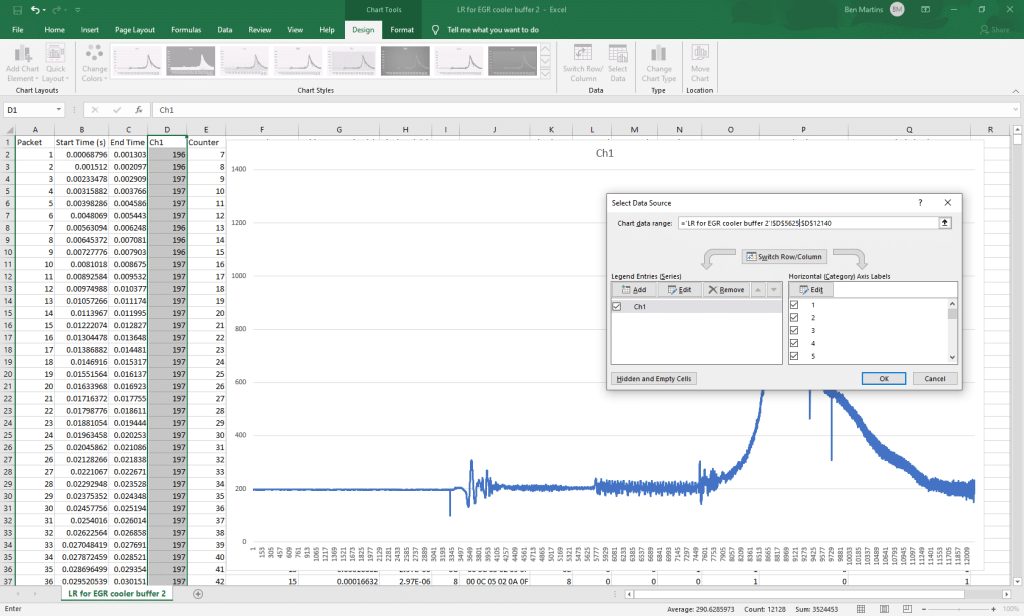This screenshot has height=616, width=1024.
Task: Uncheck axis label 5 checkbox
Action: coord(794,356)
